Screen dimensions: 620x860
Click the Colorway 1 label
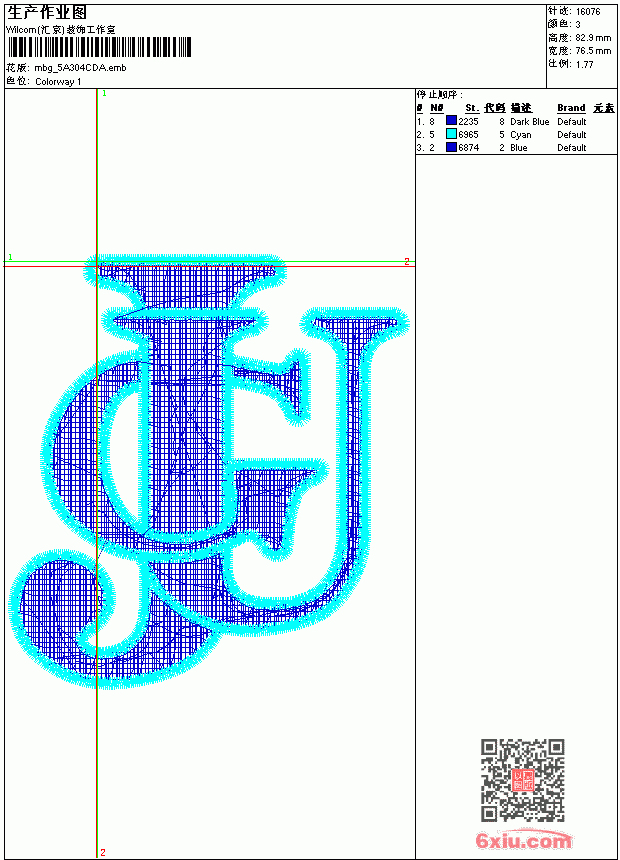[x=58, y=82]
